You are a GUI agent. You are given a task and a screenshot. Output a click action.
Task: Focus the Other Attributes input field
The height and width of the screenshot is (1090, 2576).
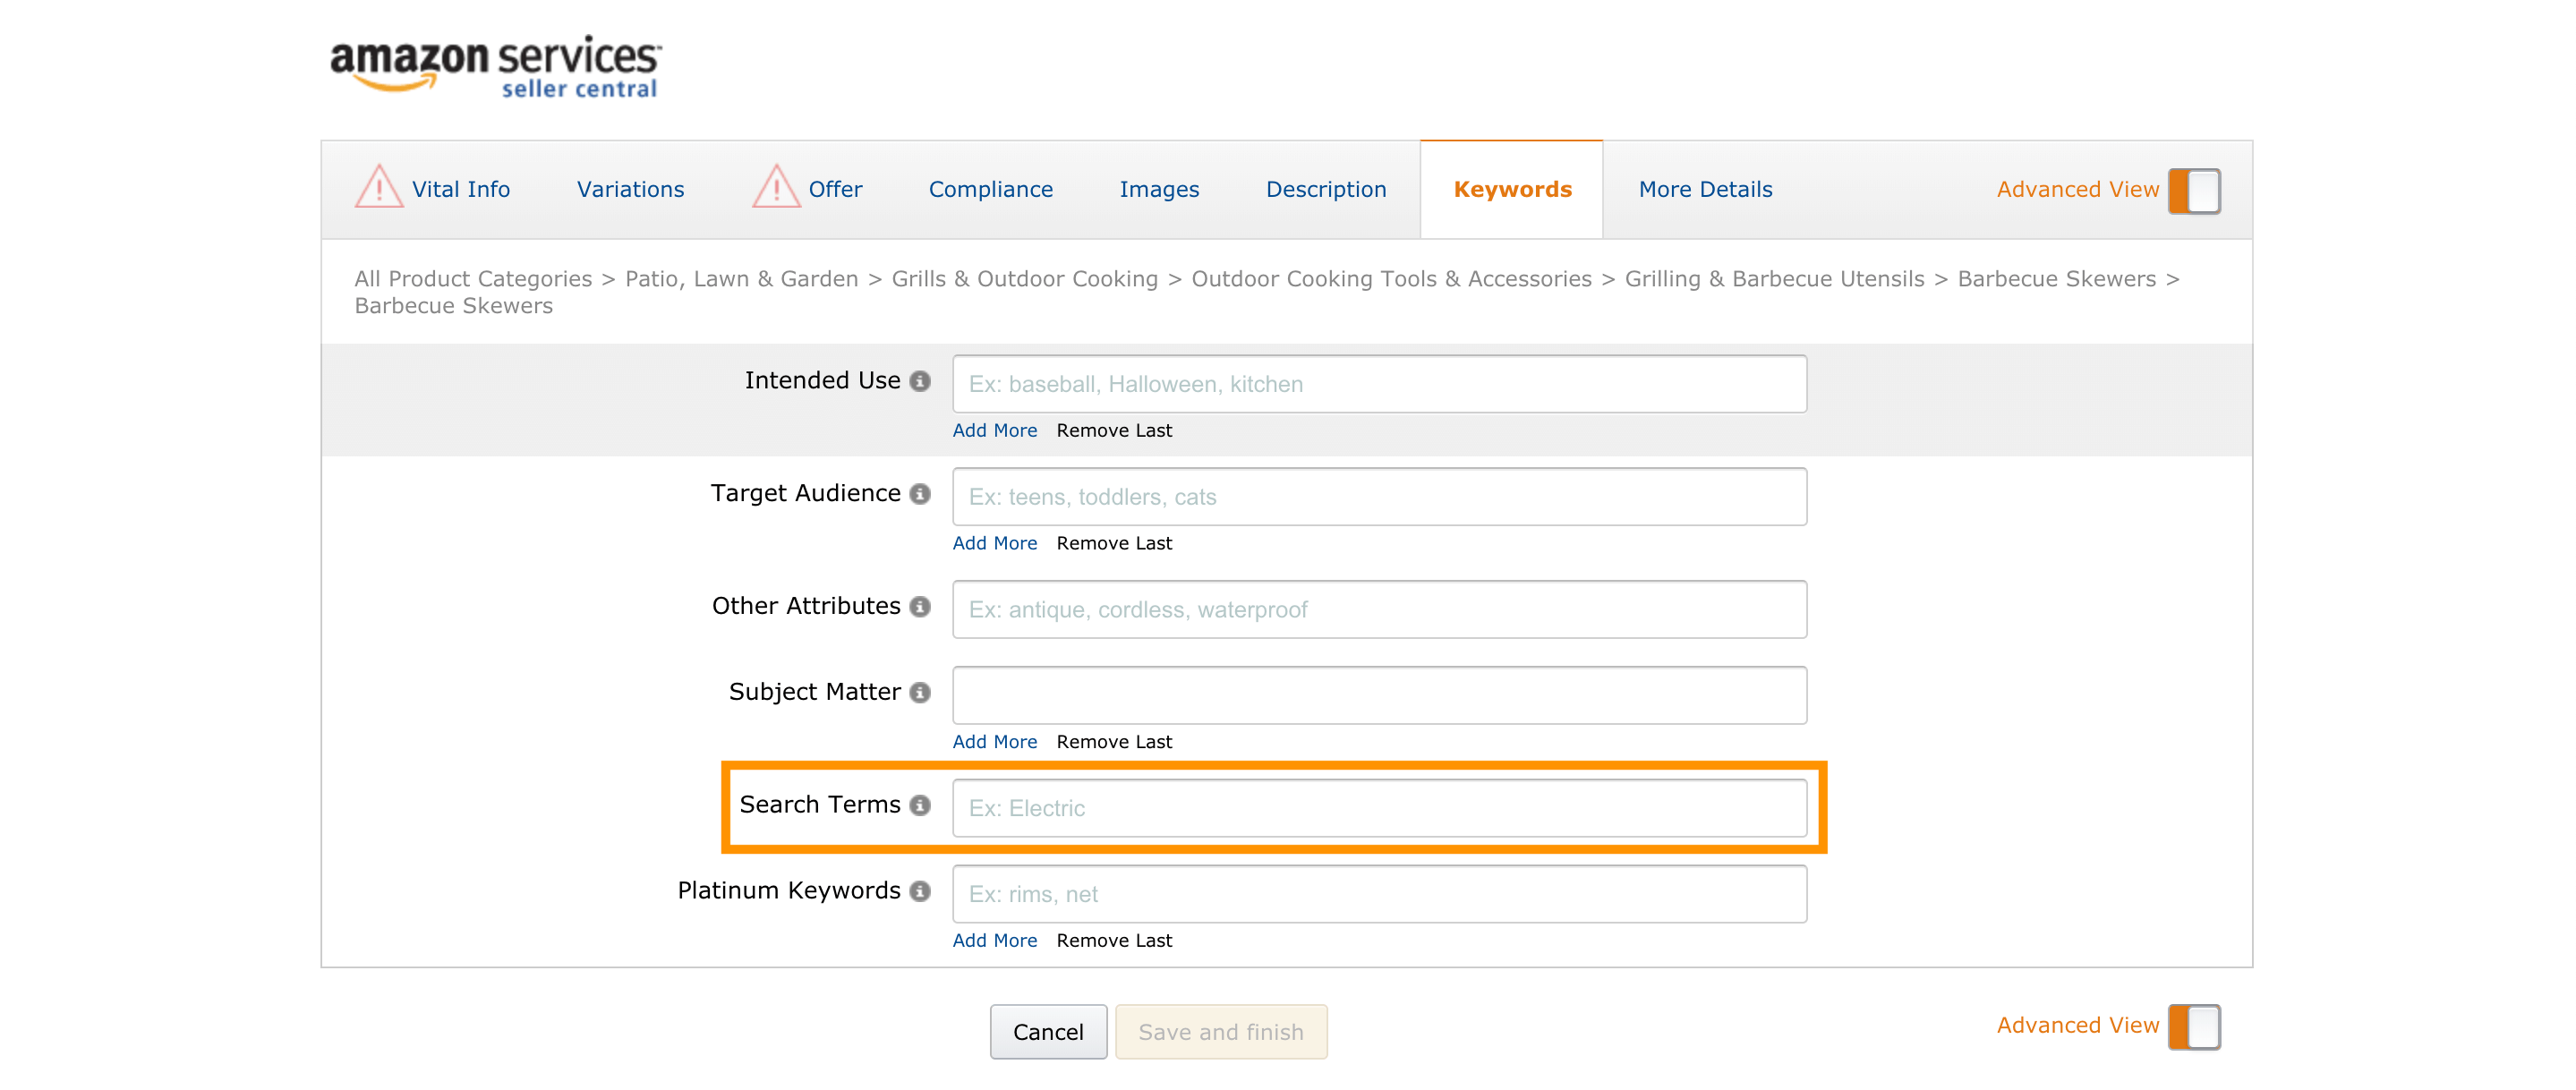point(1379,610)
